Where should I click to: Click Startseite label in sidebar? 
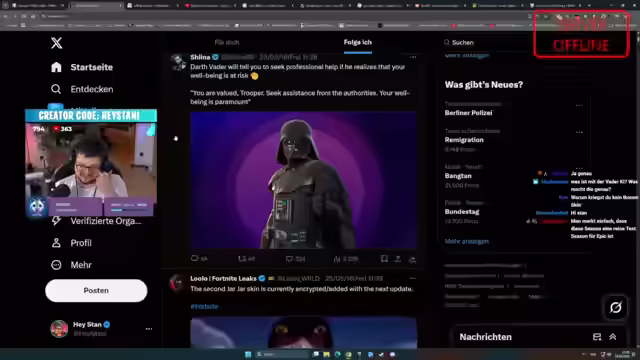[x=91, y=67]
